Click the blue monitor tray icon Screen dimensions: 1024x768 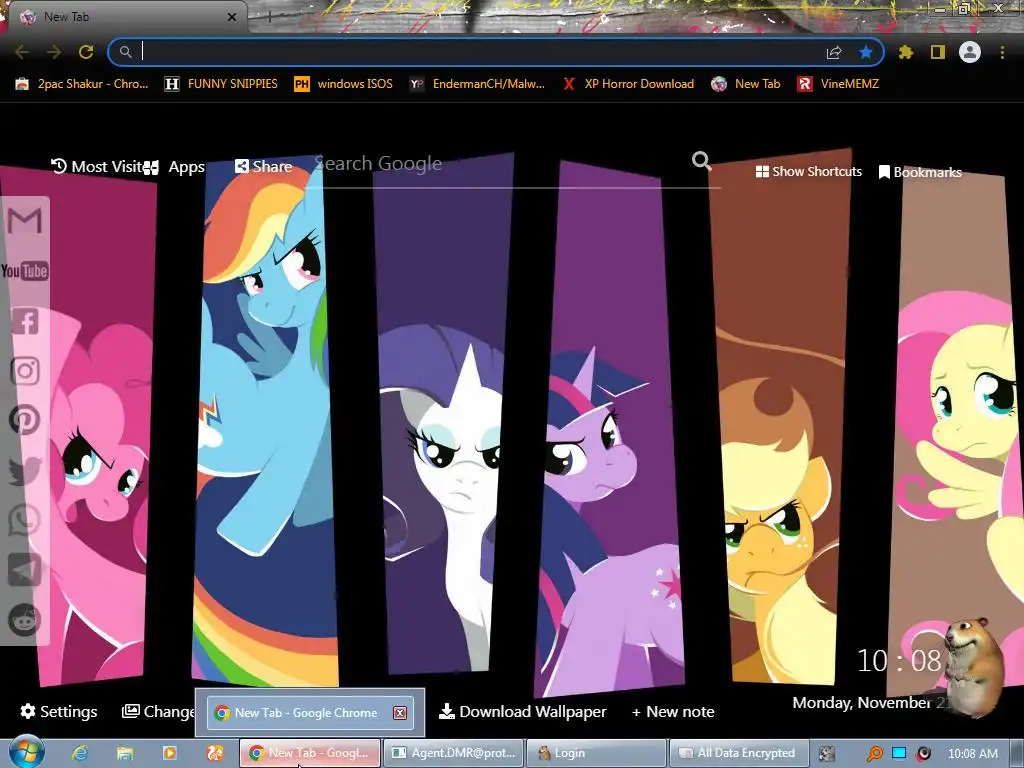(x=899, y=753)
